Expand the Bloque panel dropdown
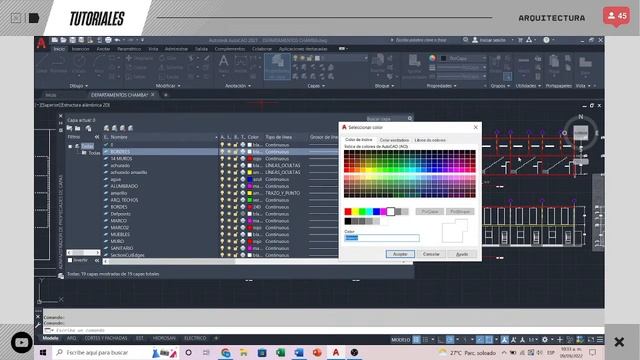This screenshot has width=640, height=360. click(x=384, y=86)
